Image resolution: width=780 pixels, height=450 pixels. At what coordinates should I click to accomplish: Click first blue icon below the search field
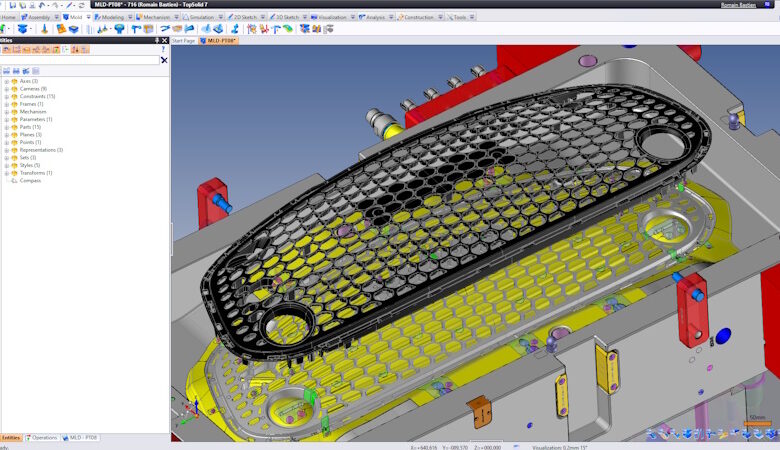(x=6, y=71)
